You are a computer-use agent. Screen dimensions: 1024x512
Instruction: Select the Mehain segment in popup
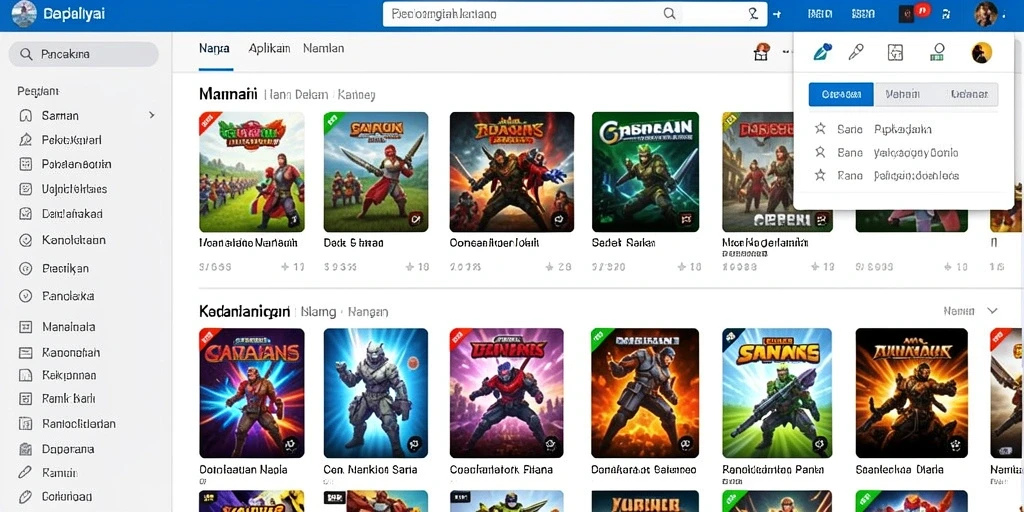tap(903, 94)
